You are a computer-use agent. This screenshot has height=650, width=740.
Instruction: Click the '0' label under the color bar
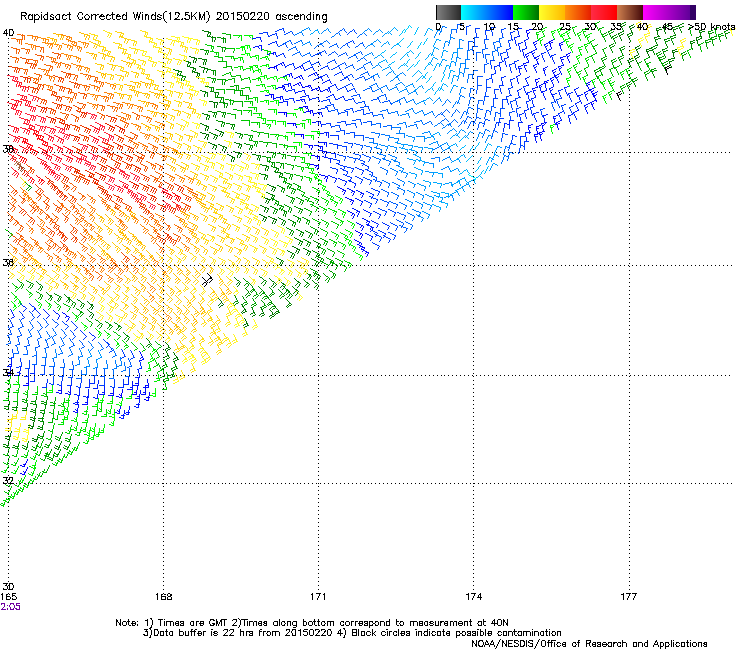coord(438,26)
